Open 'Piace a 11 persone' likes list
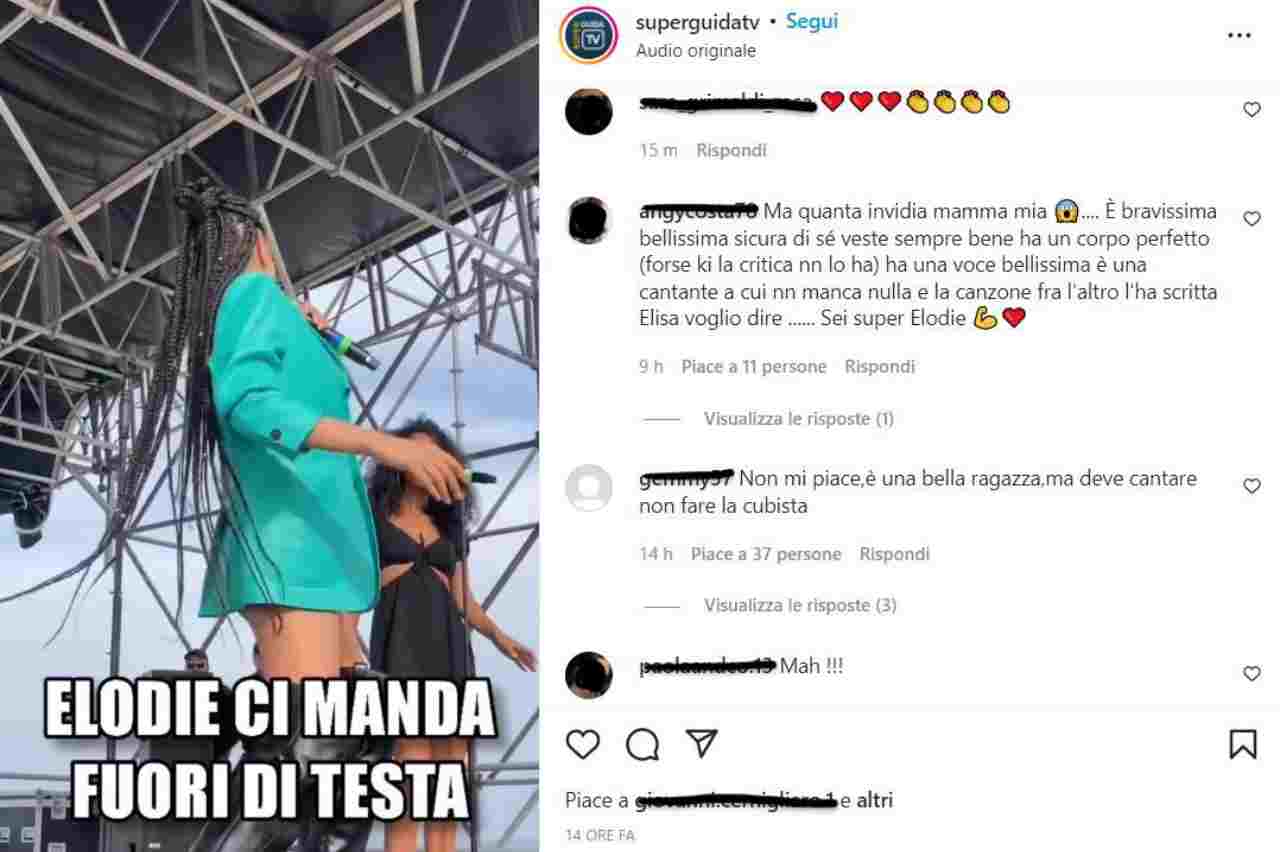Screen dimensions: 1280x852 point(754,367)
